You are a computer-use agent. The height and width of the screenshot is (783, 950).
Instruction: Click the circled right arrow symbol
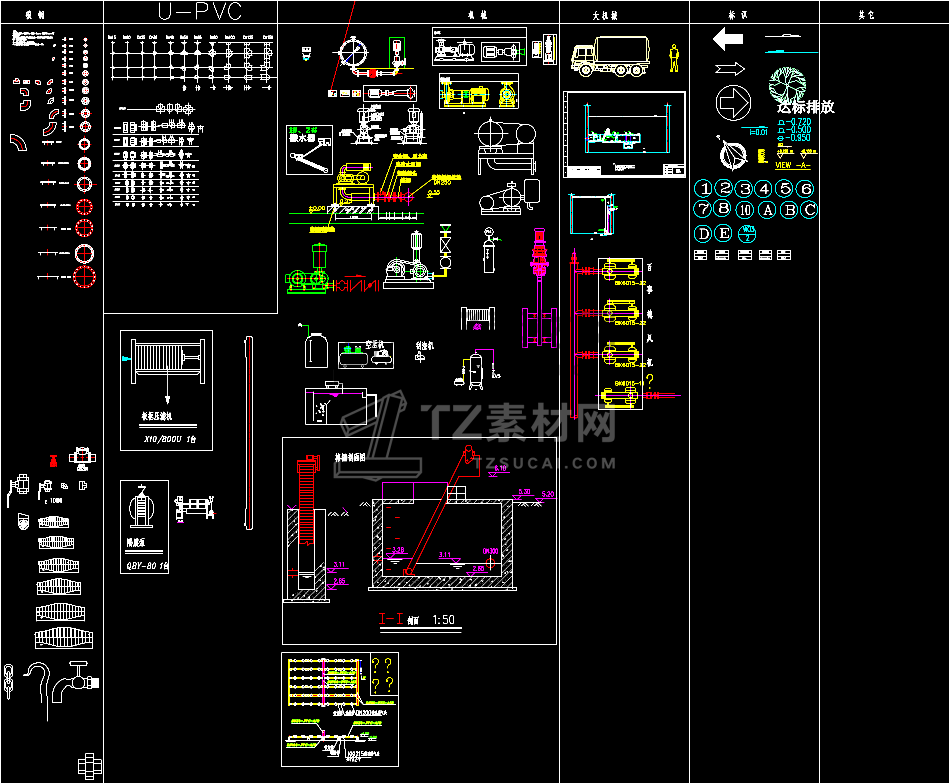(733, 102)
